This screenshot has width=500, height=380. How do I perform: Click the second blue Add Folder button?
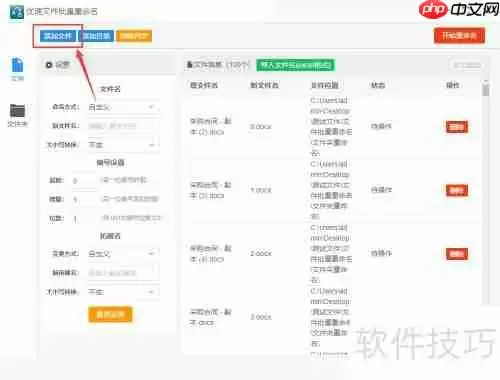click(96, 36)
